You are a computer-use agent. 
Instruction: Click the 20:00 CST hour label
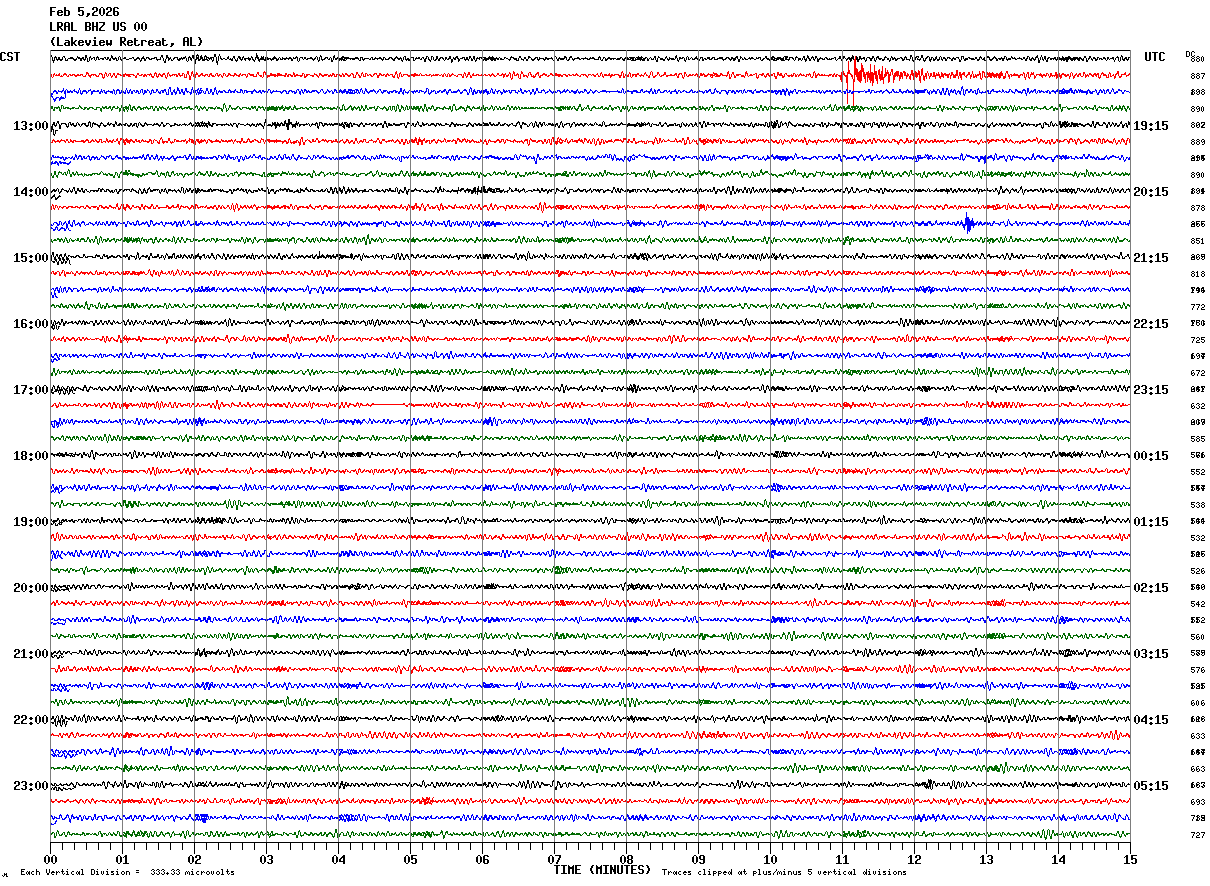(31, 588)
